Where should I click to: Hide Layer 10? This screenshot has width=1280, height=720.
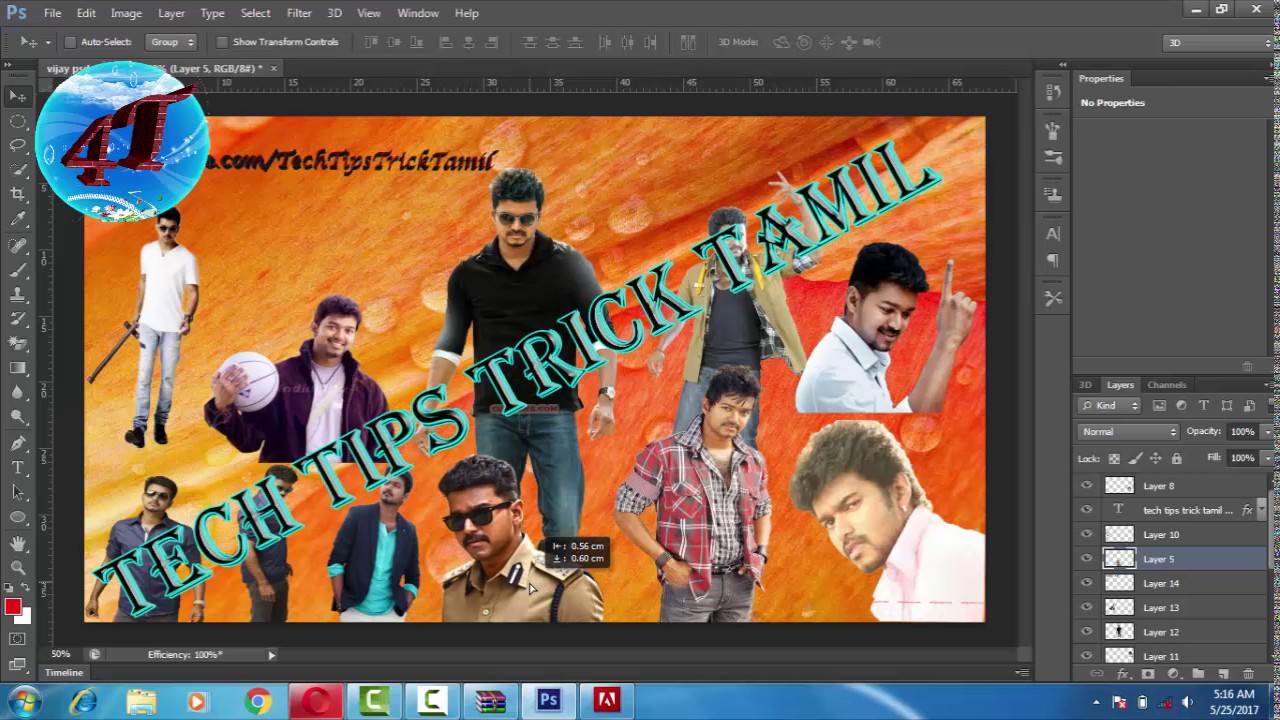point(1087,534)
